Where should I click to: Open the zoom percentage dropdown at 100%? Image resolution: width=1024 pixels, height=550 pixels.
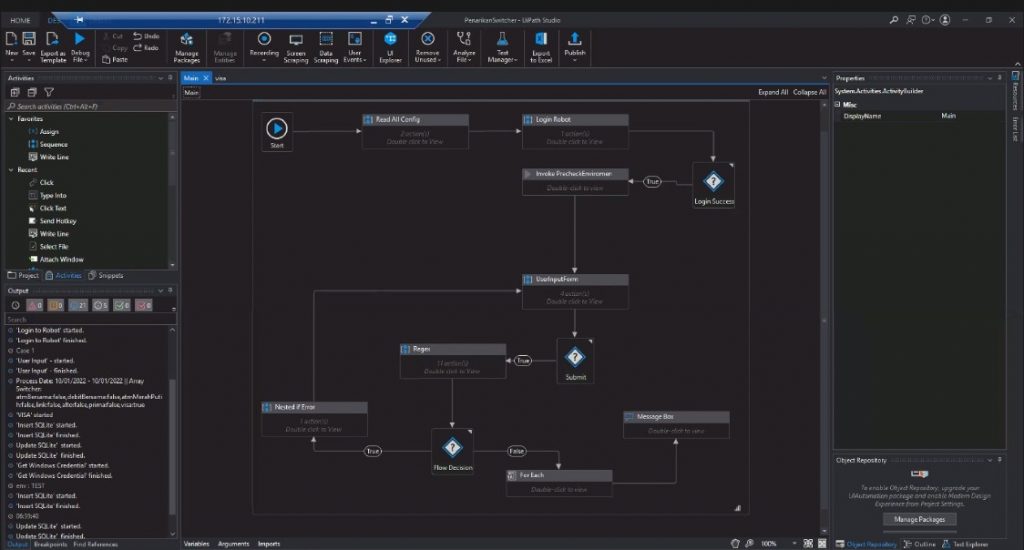point(795,543)
